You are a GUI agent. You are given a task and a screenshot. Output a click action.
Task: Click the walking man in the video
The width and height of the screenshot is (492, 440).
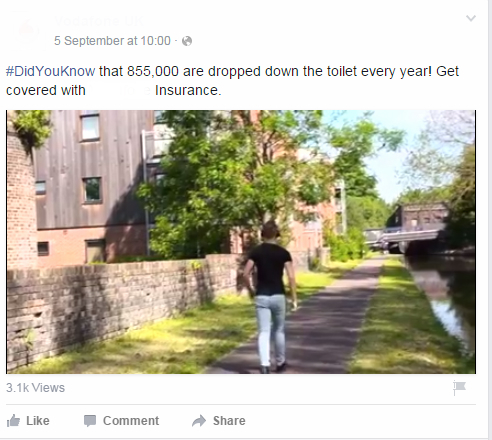tap(270, 297)
